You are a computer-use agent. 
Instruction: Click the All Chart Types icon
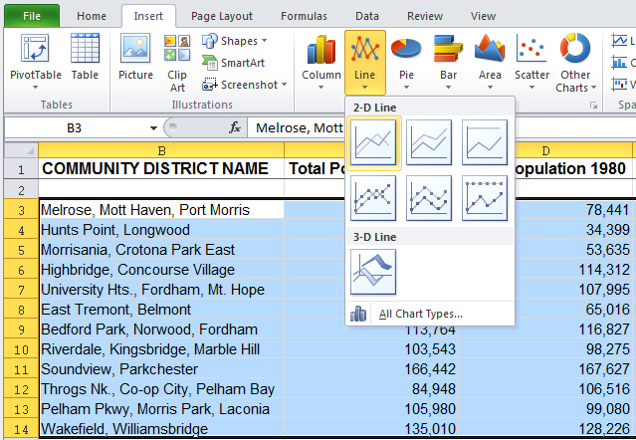click(358, 314)
